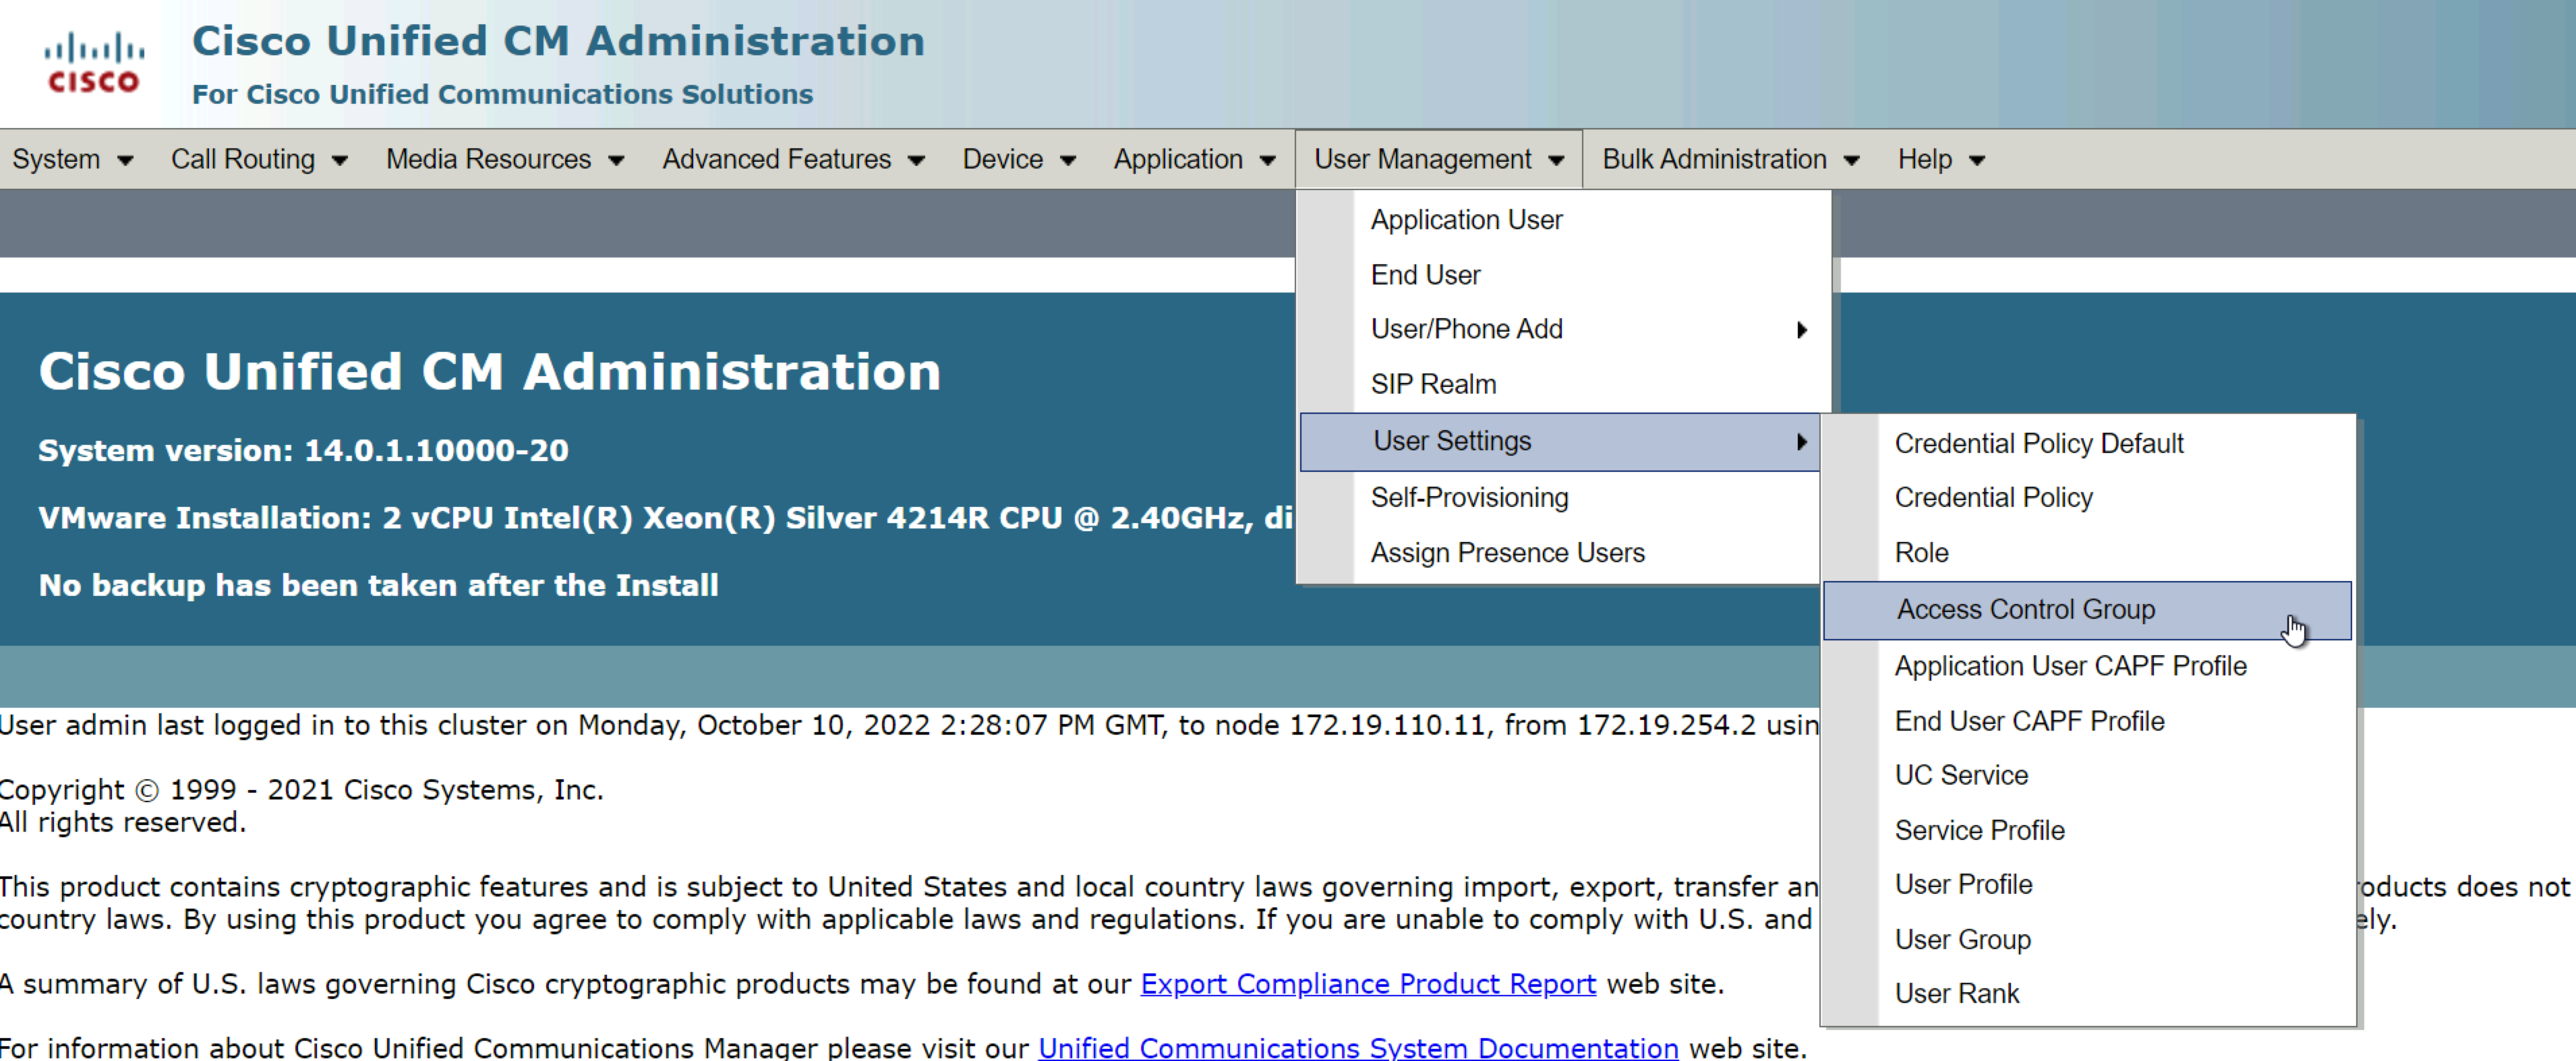This screenshot has width=2576, height=1061.
Task: Select UC Service in the submenu
Action: (x=2088, y=775)
